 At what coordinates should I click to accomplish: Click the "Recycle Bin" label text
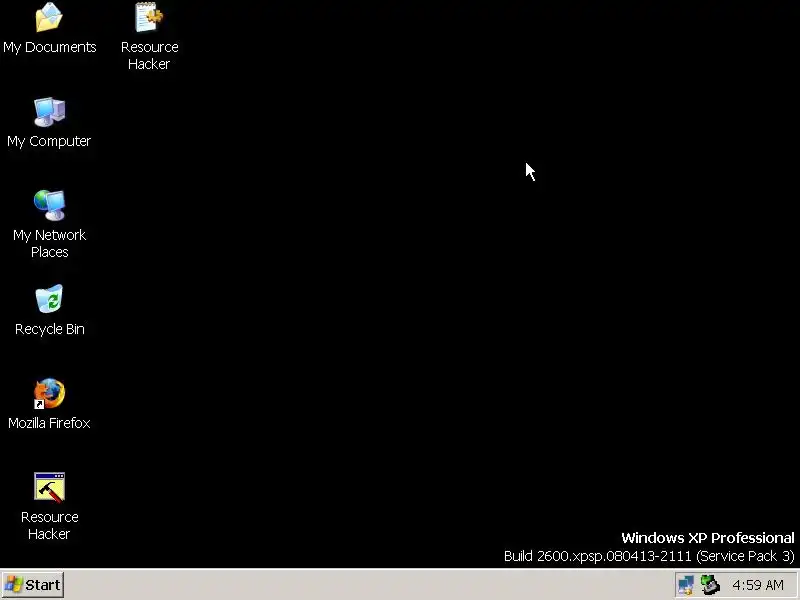49,329
